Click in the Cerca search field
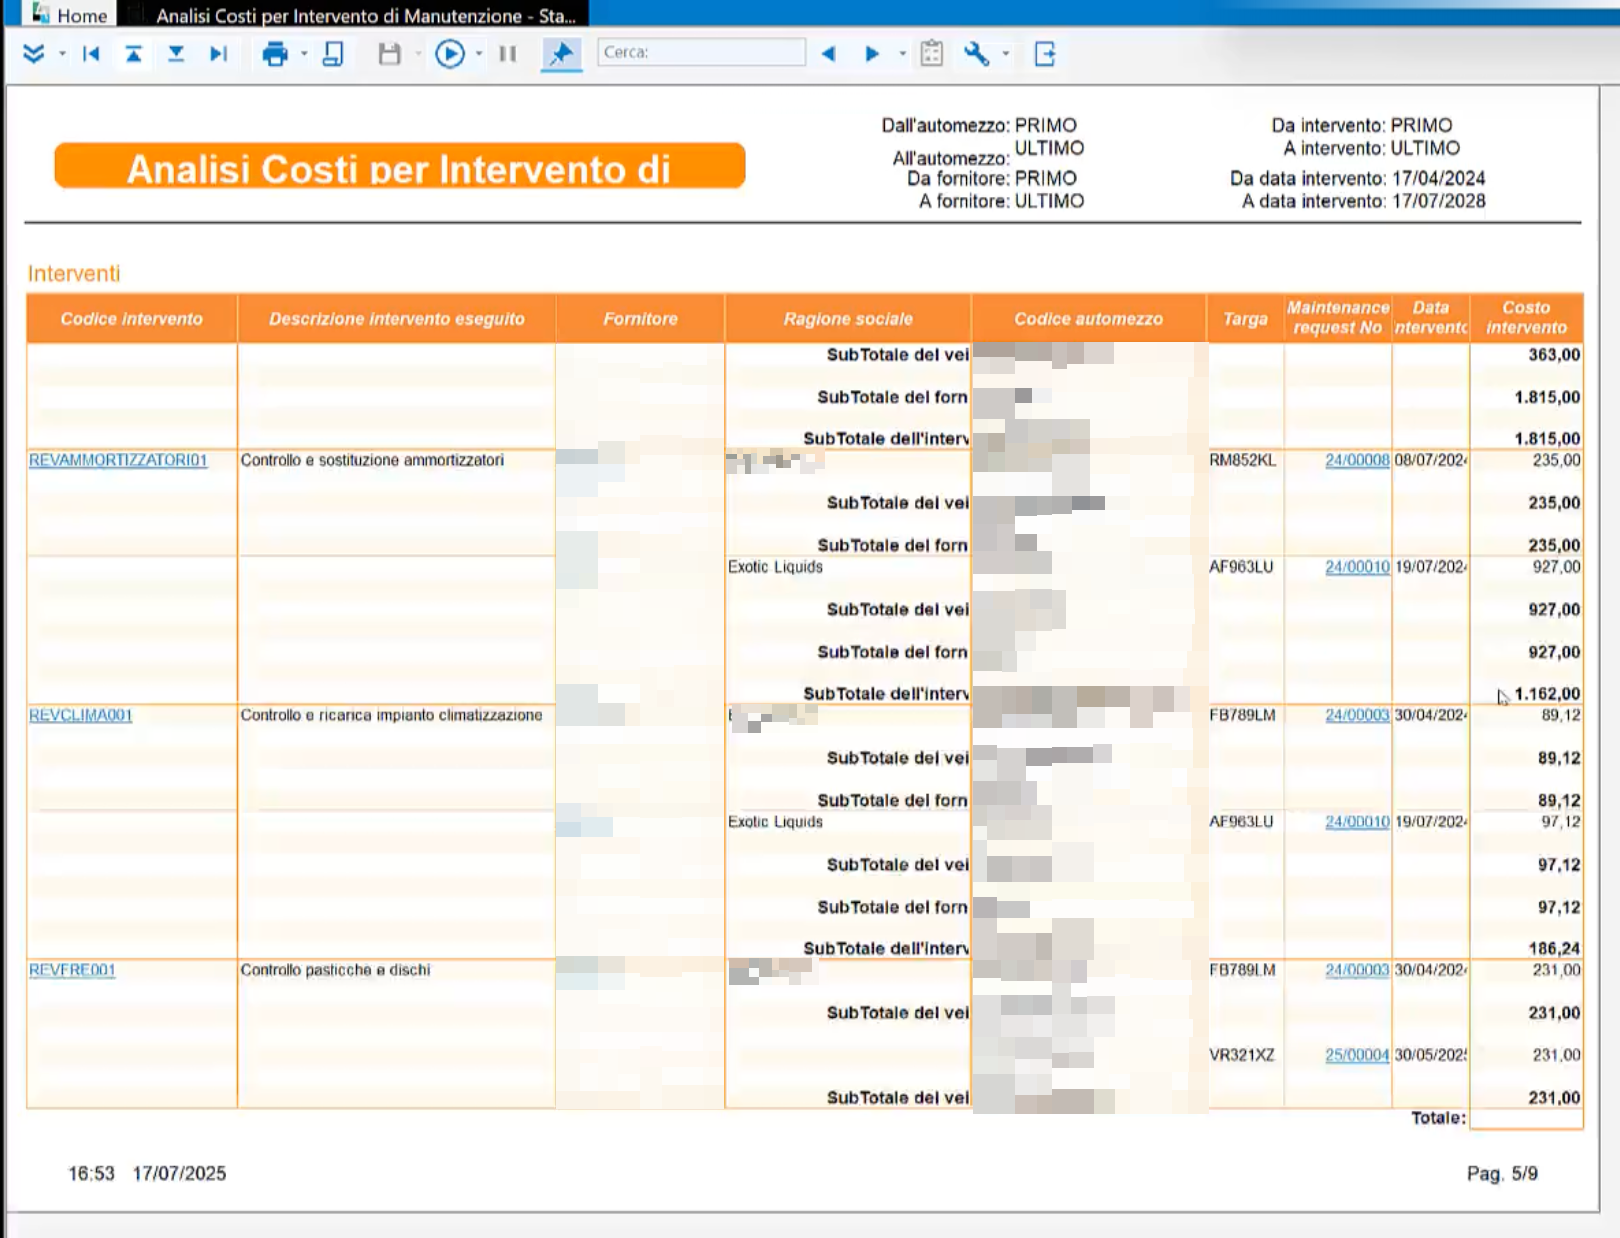Screen dimensions: 1620x1238 pyautogui.click(x=701, y=52)
